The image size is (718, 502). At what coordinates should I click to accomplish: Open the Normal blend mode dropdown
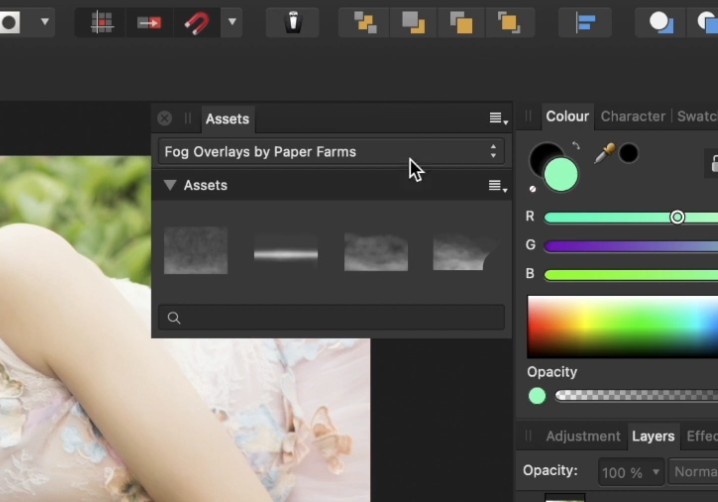point(693,472)
